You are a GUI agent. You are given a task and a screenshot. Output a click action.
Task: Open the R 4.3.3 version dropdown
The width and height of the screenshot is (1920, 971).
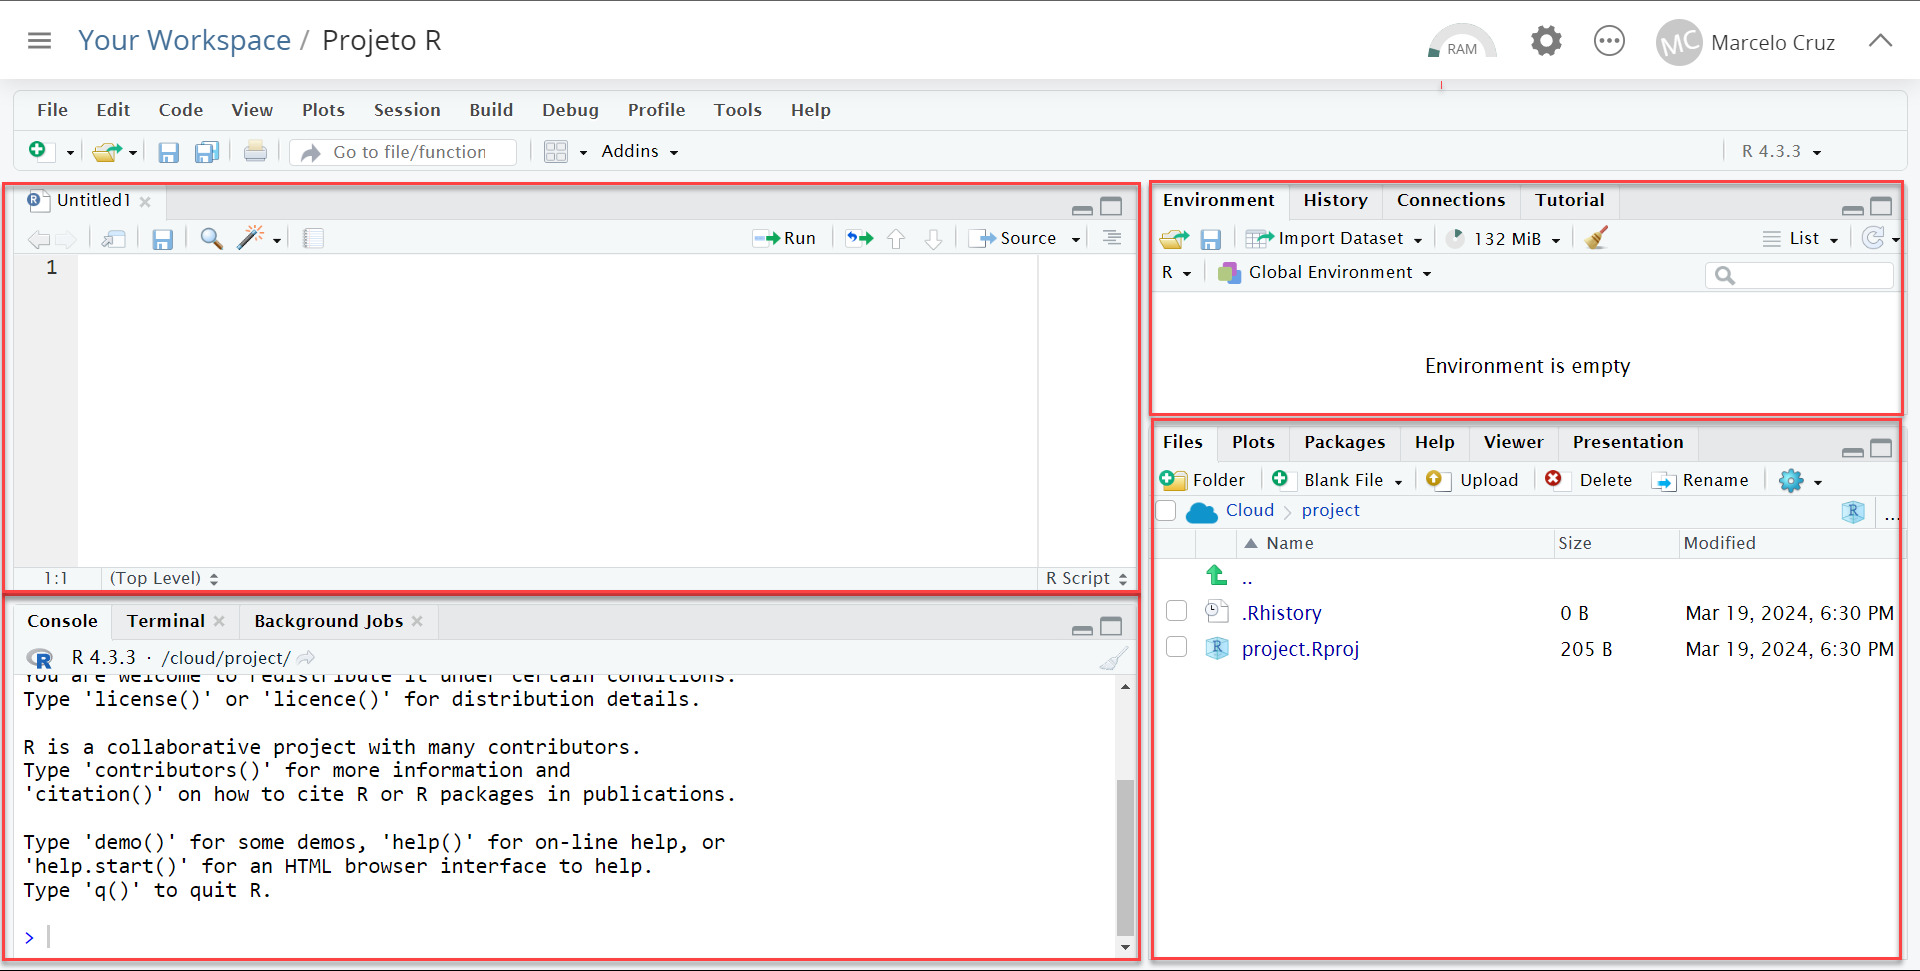click(x=1782, y=152)
